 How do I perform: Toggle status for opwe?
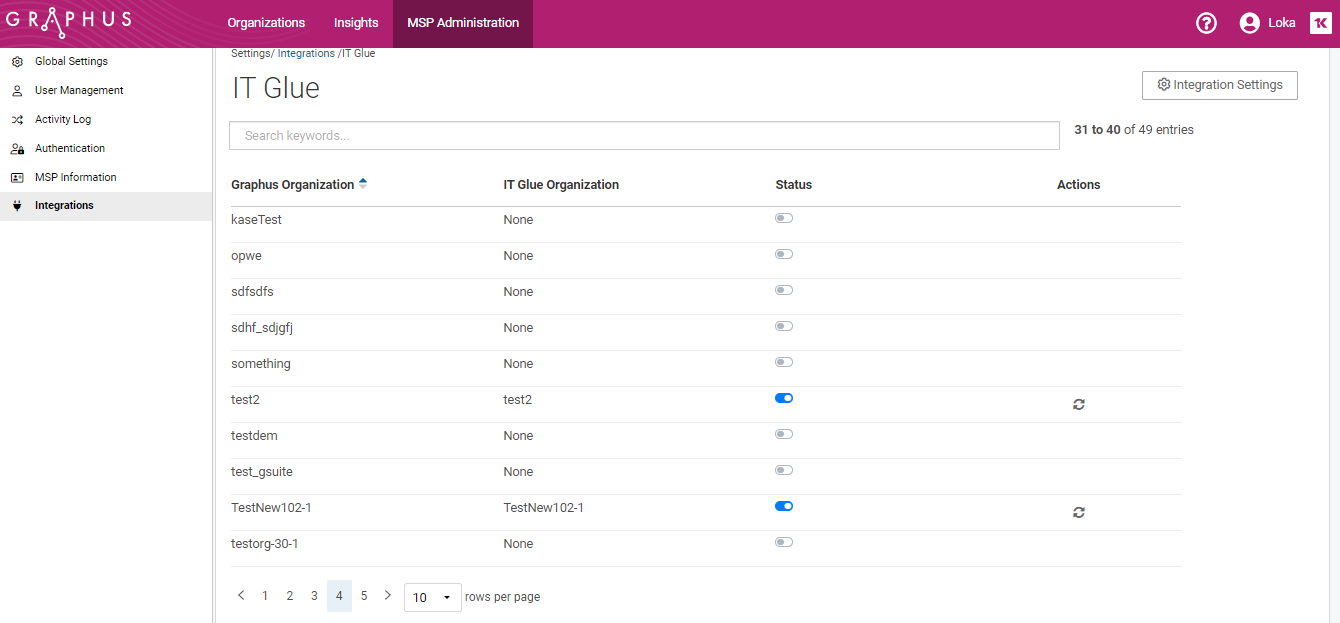coord(784,254)
